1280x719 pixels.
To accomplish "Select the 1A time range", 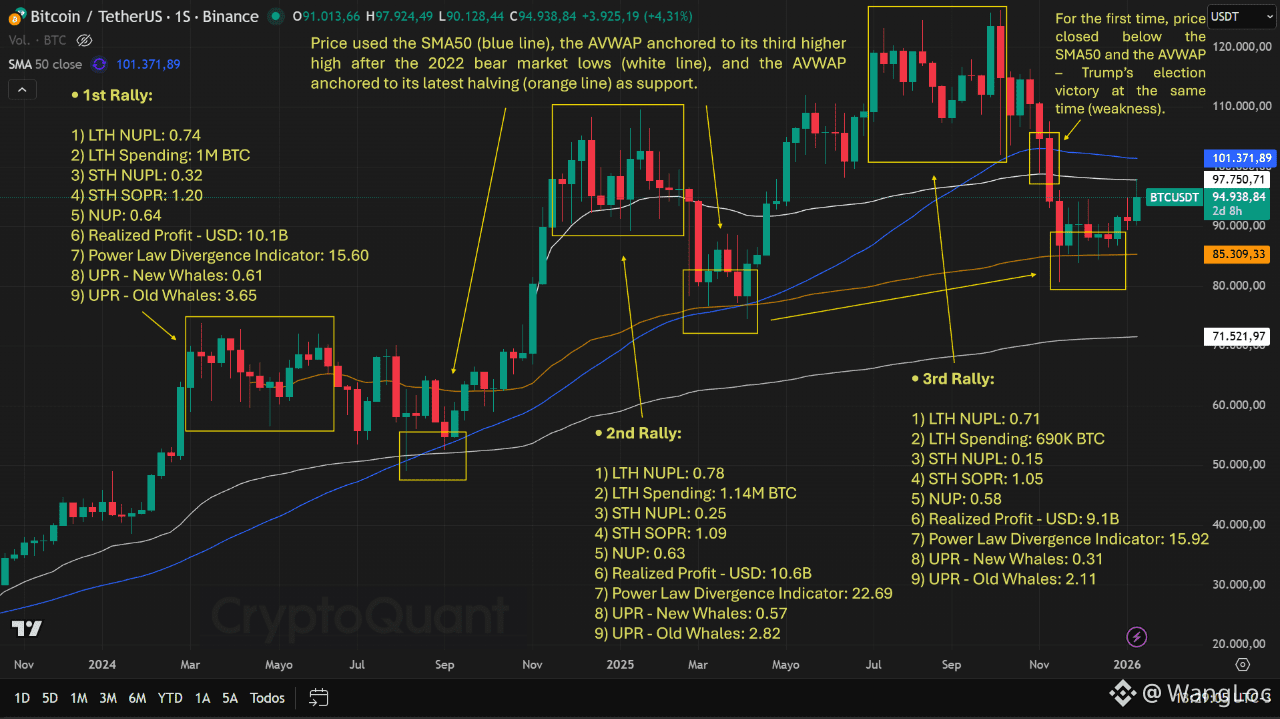I will tap(202, 698).
